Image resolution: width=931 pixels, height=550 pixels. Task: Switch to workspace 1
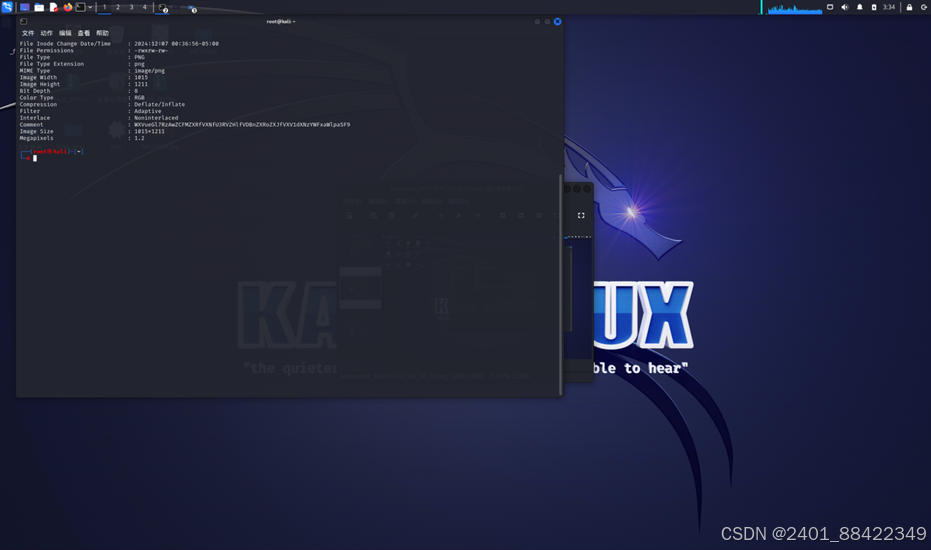coord(104,7)
